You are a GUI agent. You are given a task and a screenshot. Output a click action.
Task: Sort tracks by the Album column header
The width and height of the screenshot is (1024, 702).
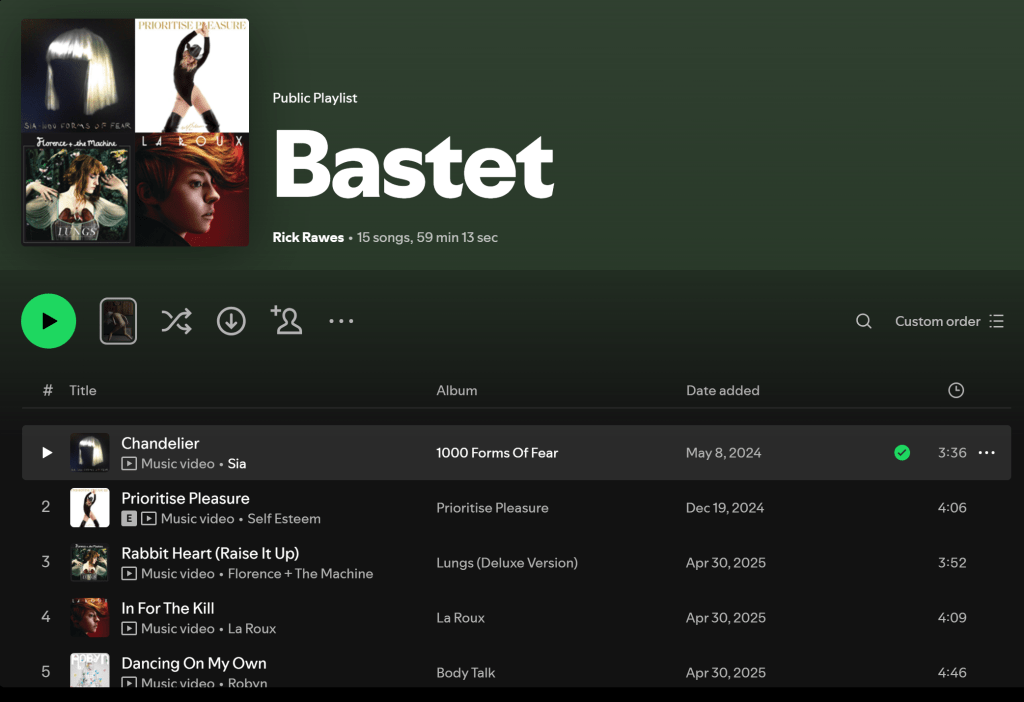pyautogui.click(x=456, y=390)
